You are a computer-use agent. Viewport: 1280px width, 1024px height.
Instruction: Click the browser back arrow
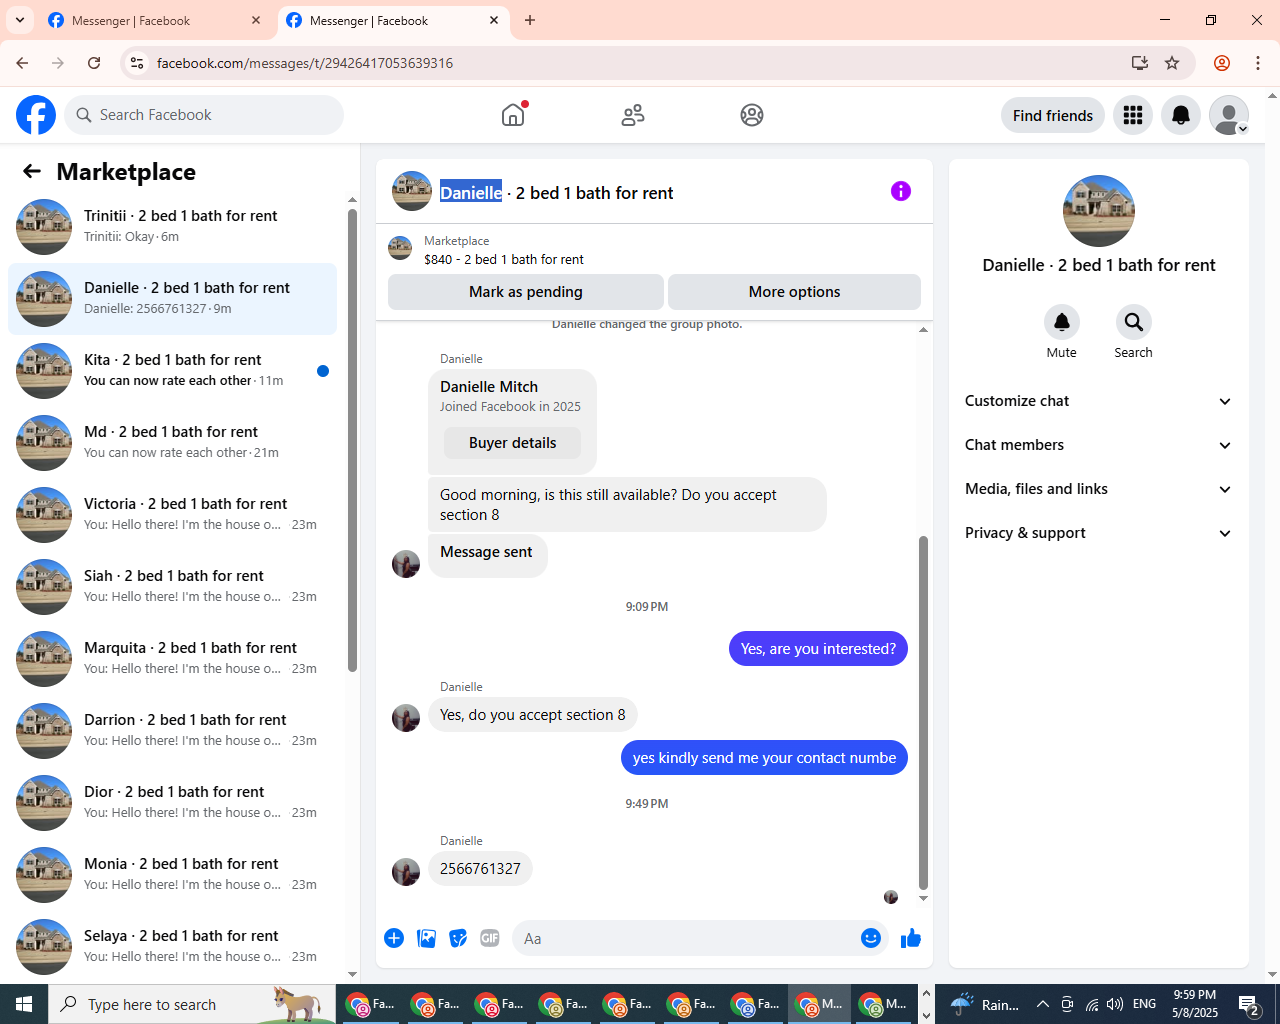(22, 63)
